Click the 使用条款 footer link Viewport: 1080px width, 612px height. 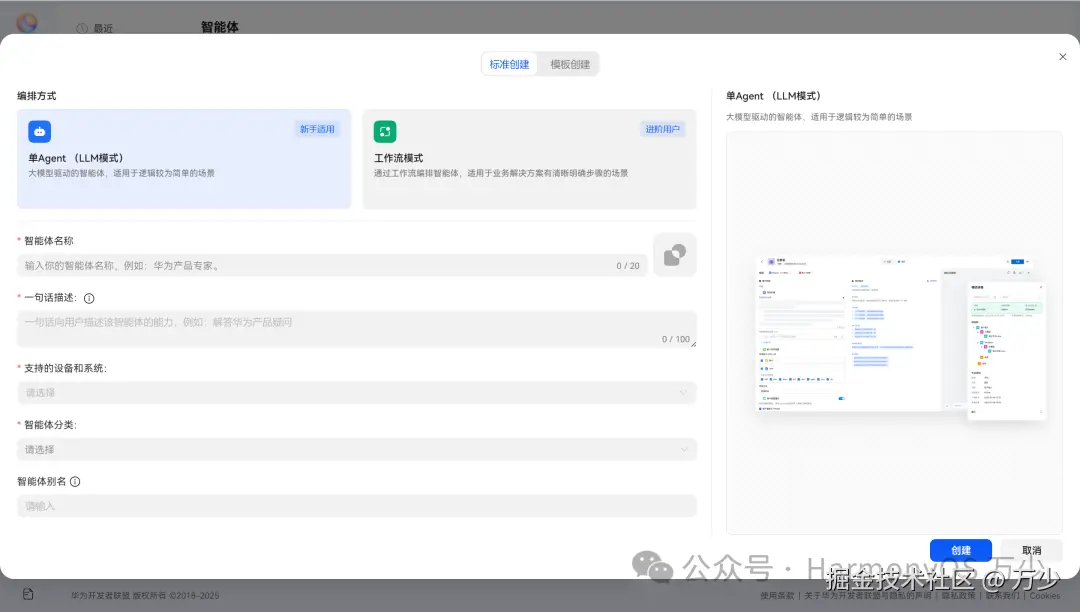[777, 595]
